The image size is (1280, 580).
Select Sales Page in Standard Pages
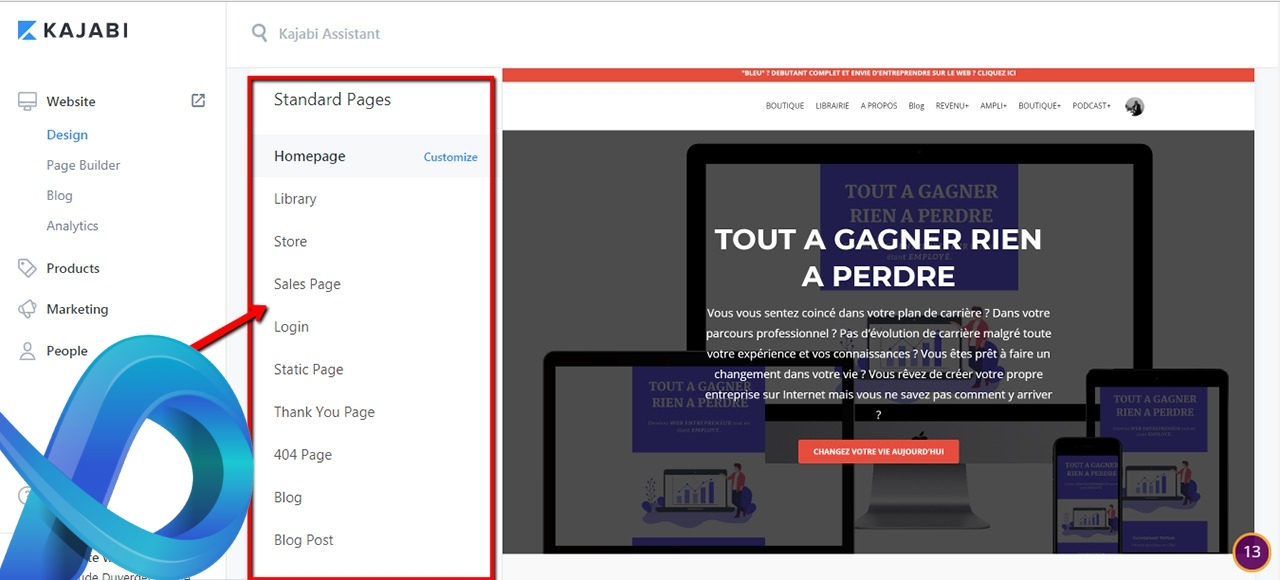coord(307,284)
